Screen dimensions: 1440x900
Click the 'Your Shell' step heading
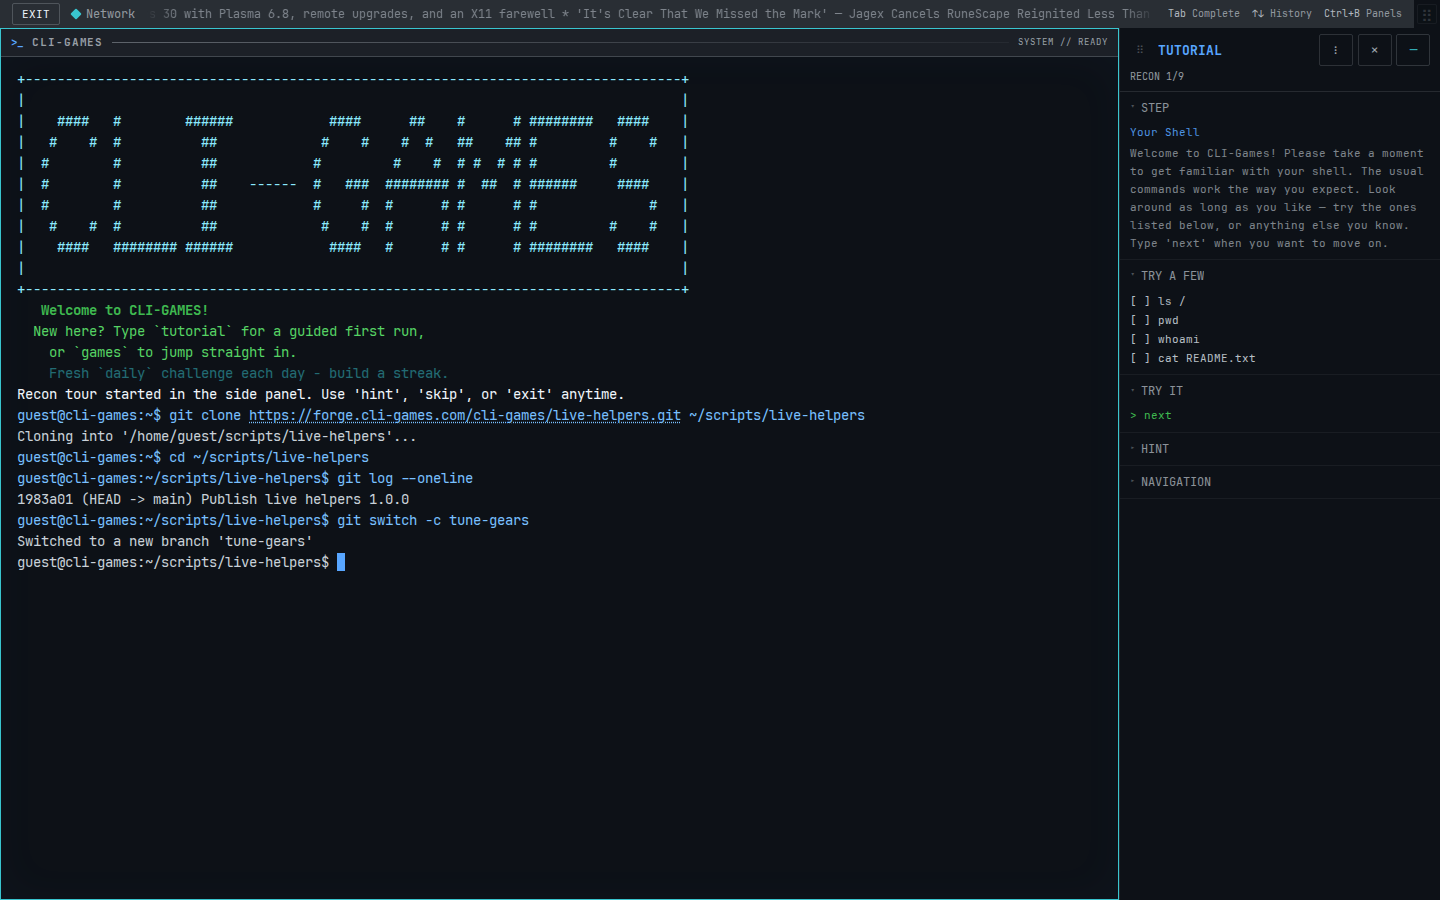[1165, 132]
